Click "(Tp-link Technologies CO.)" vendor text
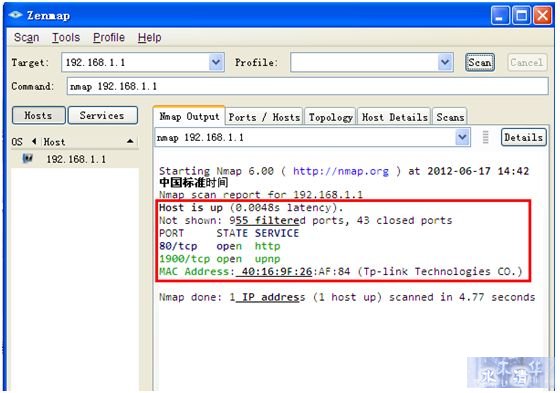560x393 pixels. click(x=440, y=272)
